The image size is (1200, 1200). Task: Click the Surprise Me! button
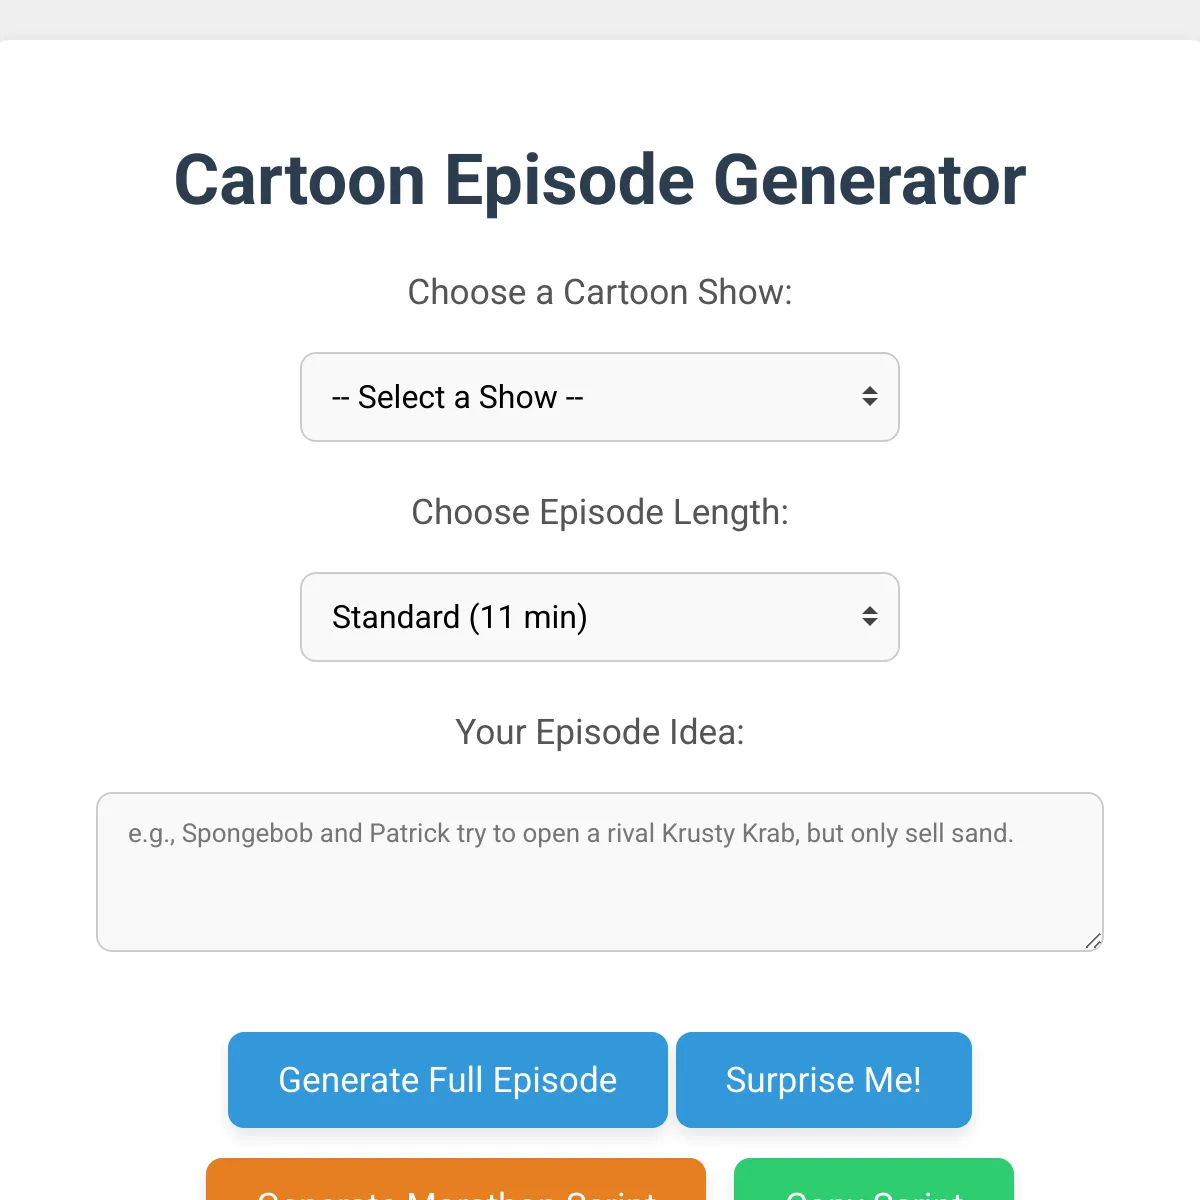(x=824, y=1080)
